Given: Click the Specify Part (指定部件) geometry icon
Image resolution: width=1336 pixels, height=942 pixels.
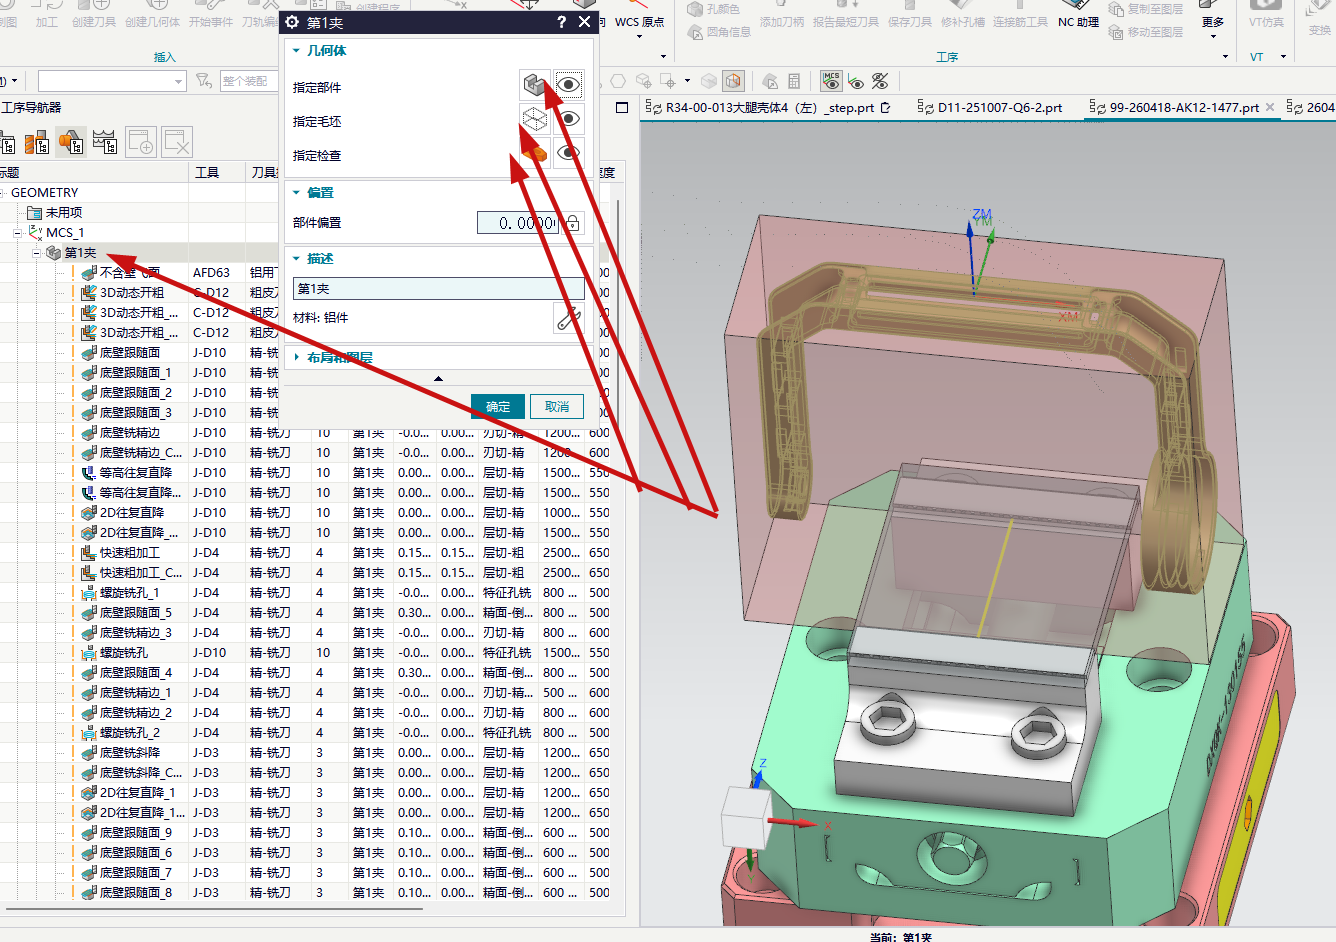Looking at the screenshot, I should coord(535,85).
